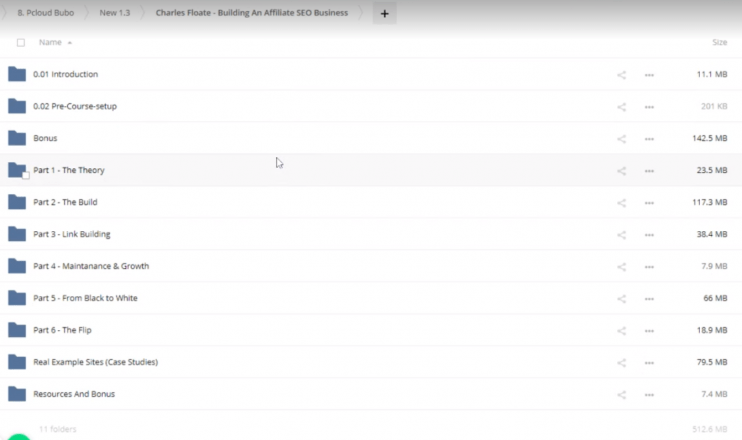The width and height of the screenshot is (742, 440).
Task: Sort by the Name column header
Action: tap(50, 43)
